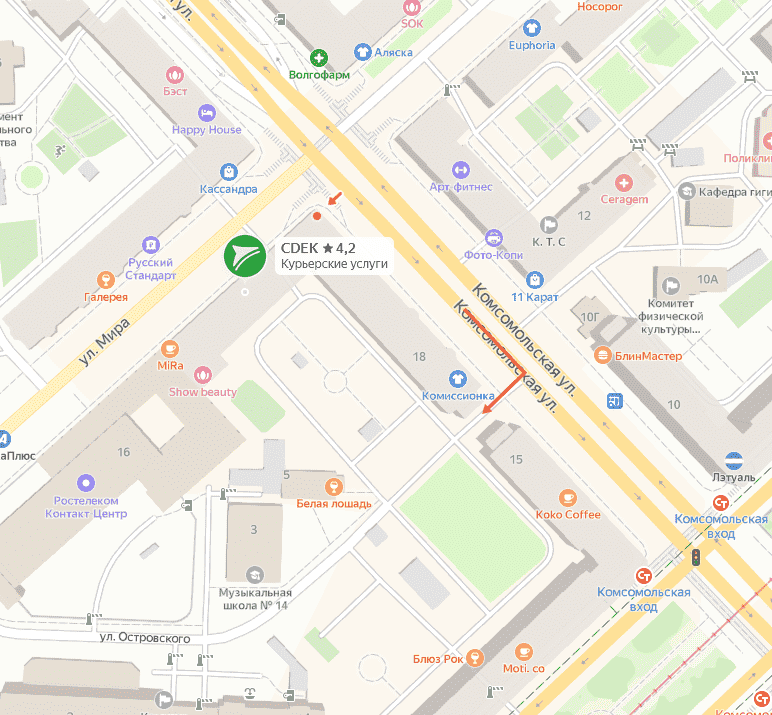
Task: Click building number 18
Action: (x=419, y=357)
